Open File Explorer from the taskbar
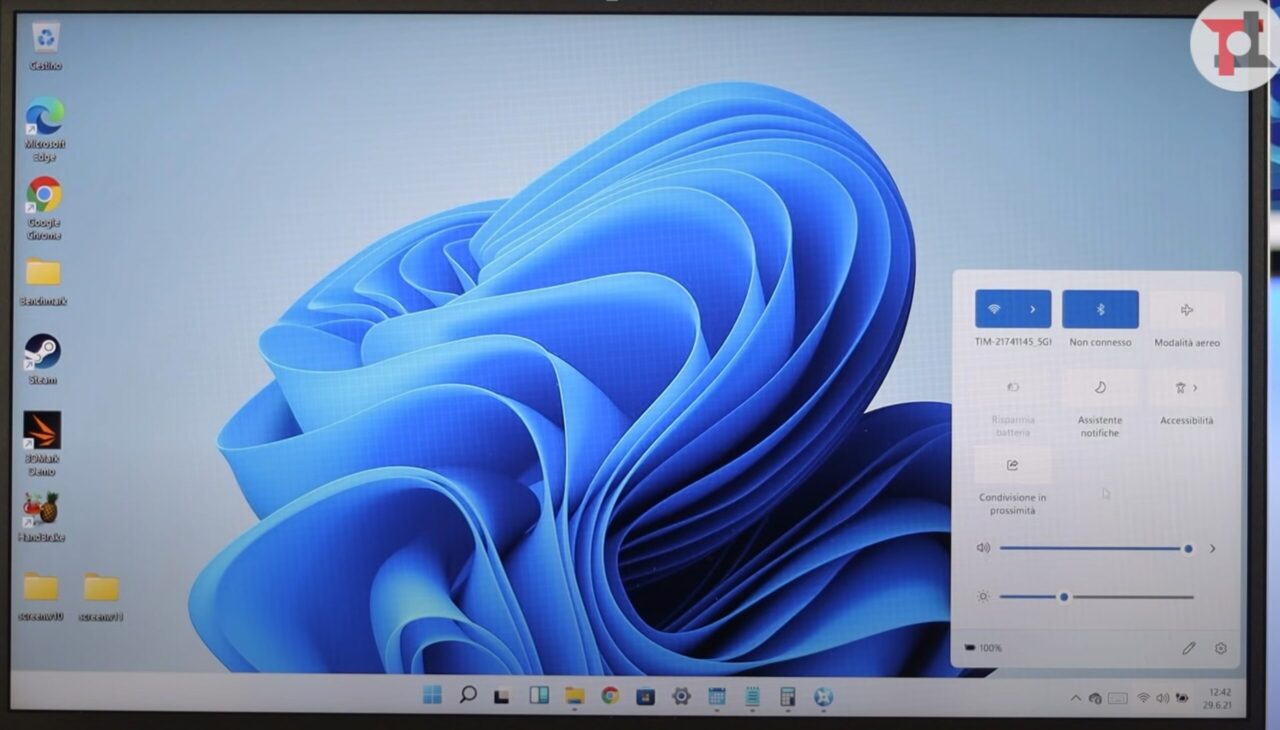The width and height of the screenshot is (1280, 730). [574, 696]
